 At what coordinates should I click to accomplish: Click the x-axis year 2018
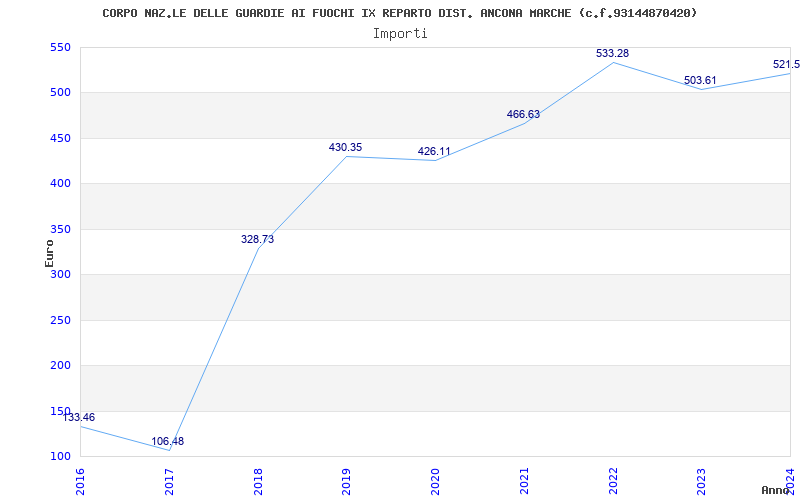pyautogui.click(x=258, y=482)
